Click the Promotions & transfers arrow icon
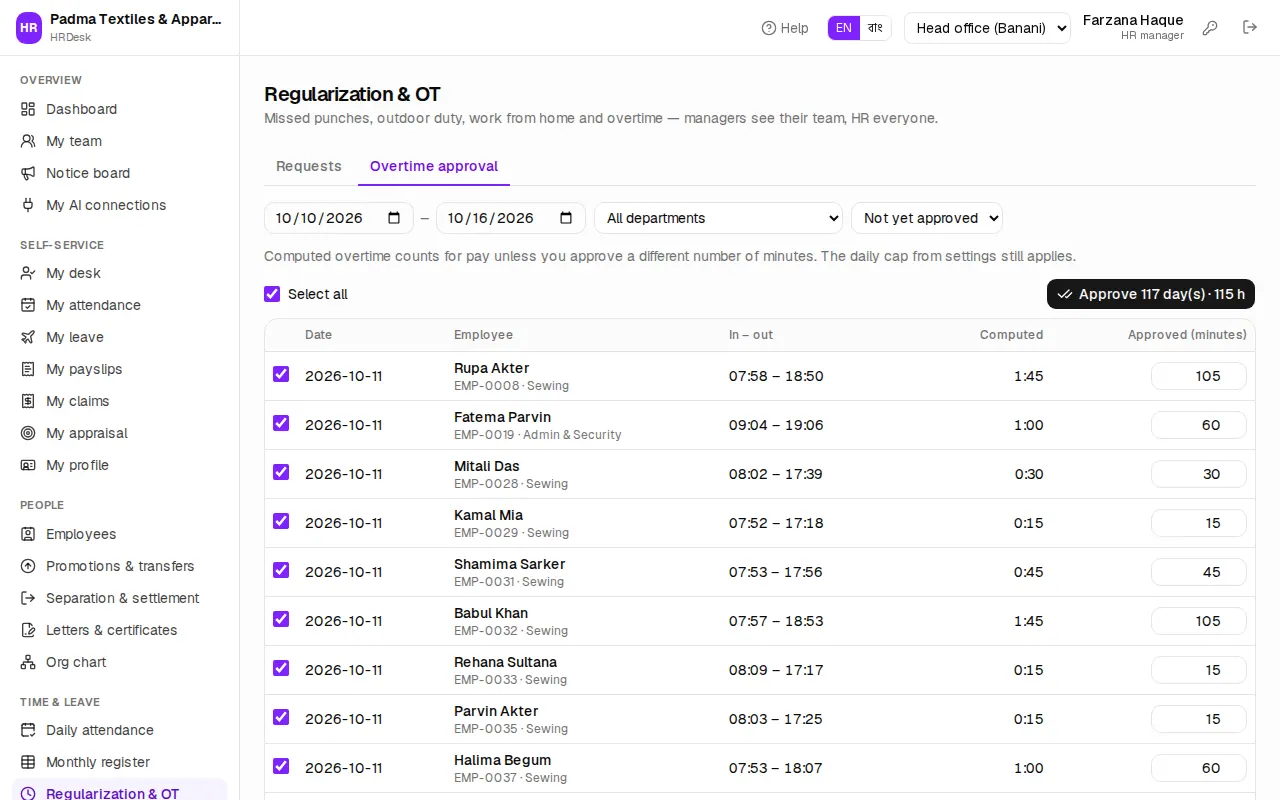 point(28,566)
